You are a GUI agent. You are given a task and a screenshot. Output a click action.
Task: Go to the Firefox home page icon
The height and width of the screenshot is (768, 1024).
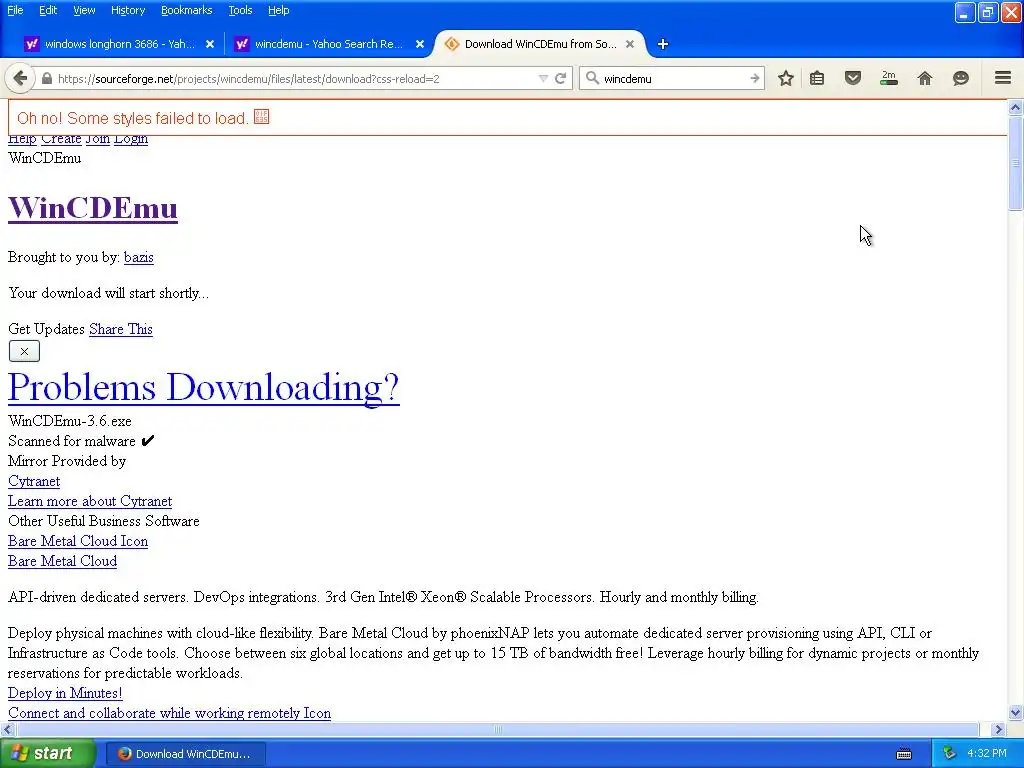925,78
